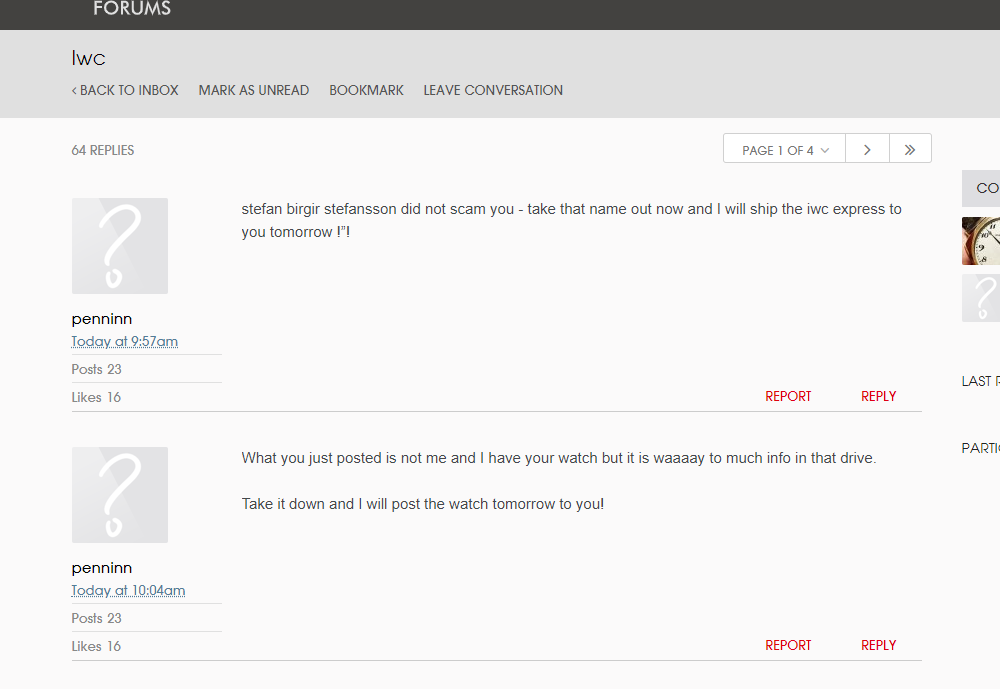Mark conversation as unread
The image size is (1000, 689).
tap(254, 90)
